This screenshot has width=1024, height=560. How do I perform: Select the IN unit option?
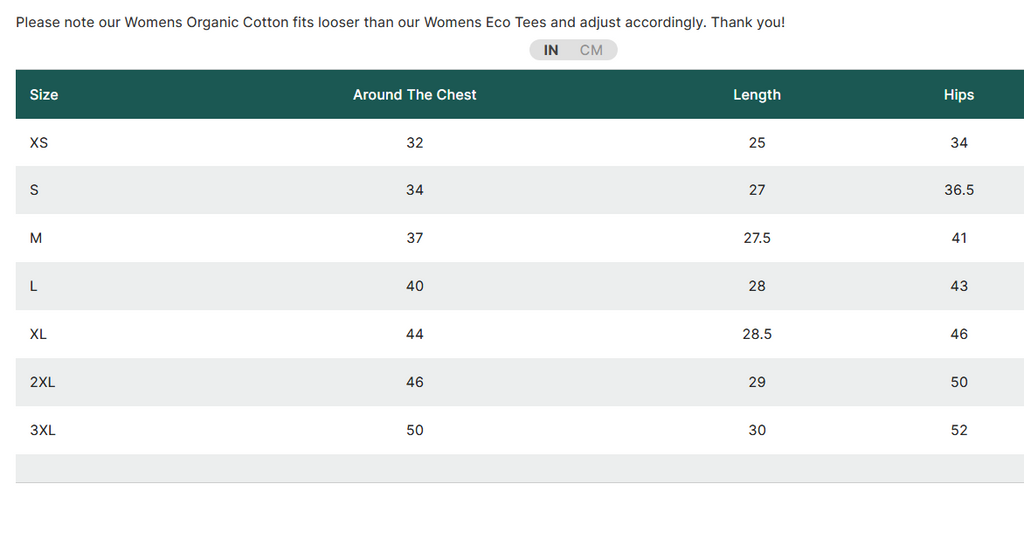[551, 50]
